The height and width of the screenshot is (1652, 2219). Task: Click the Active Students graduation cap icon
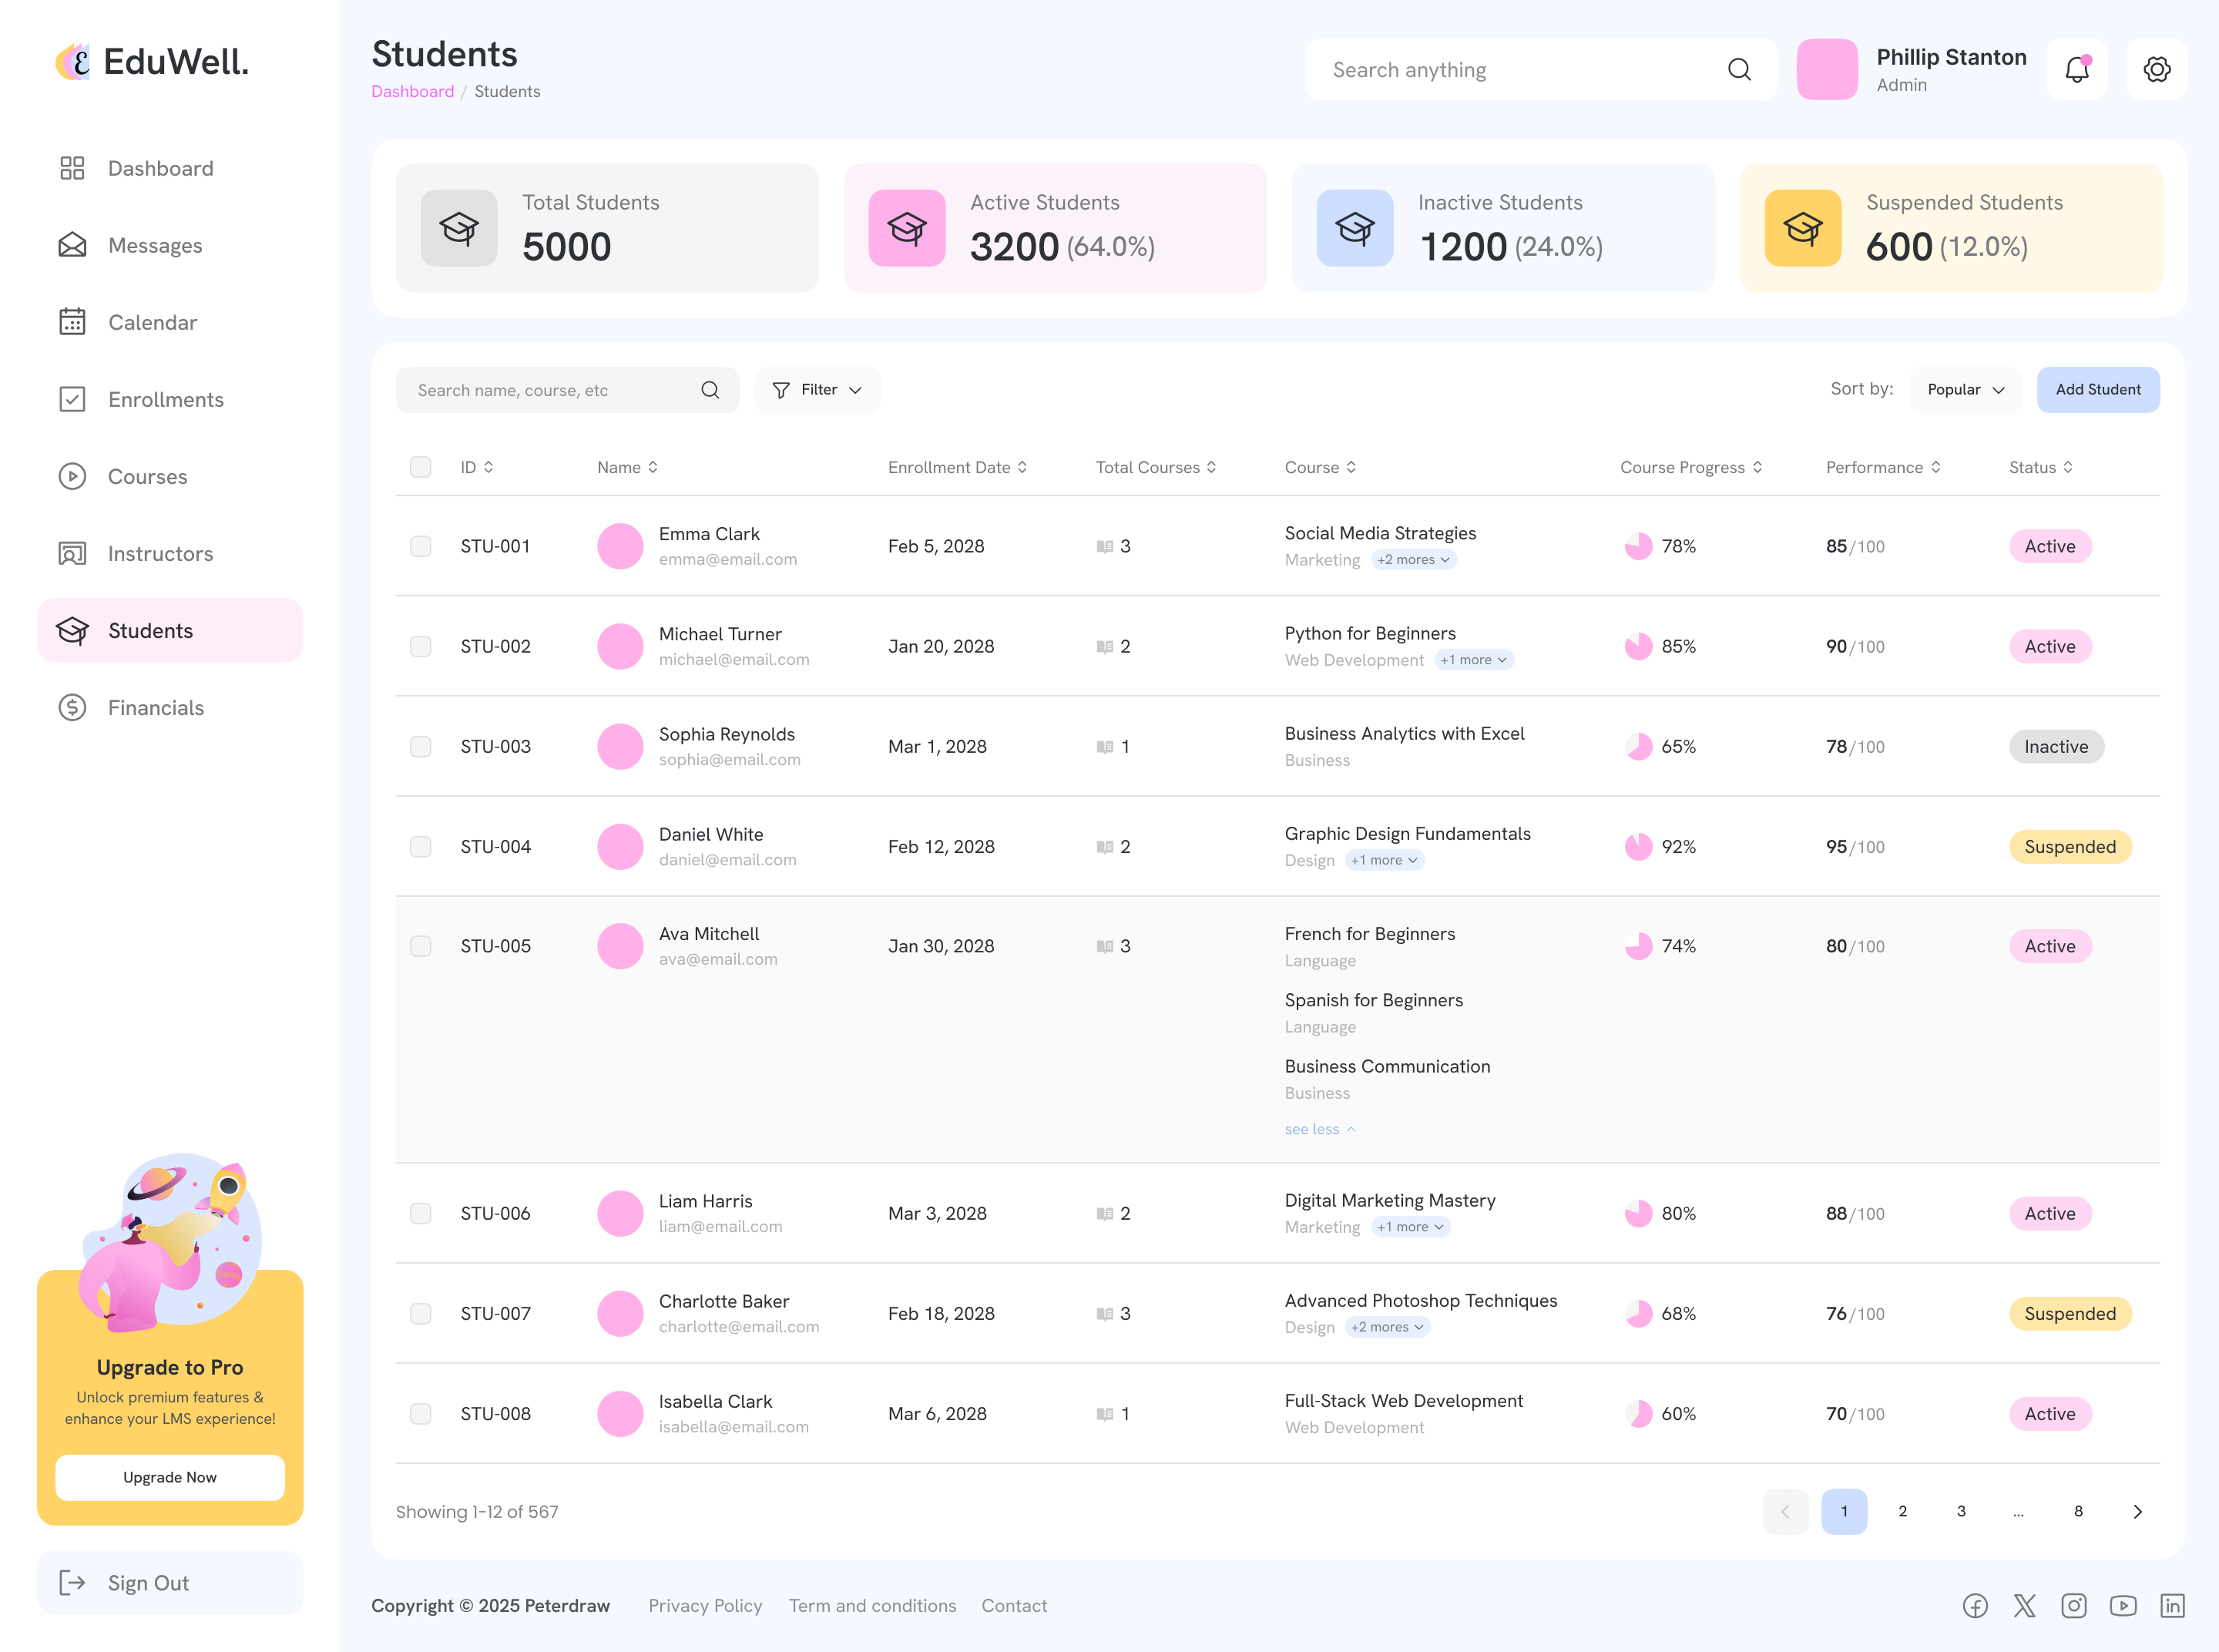tap(906, 228)
